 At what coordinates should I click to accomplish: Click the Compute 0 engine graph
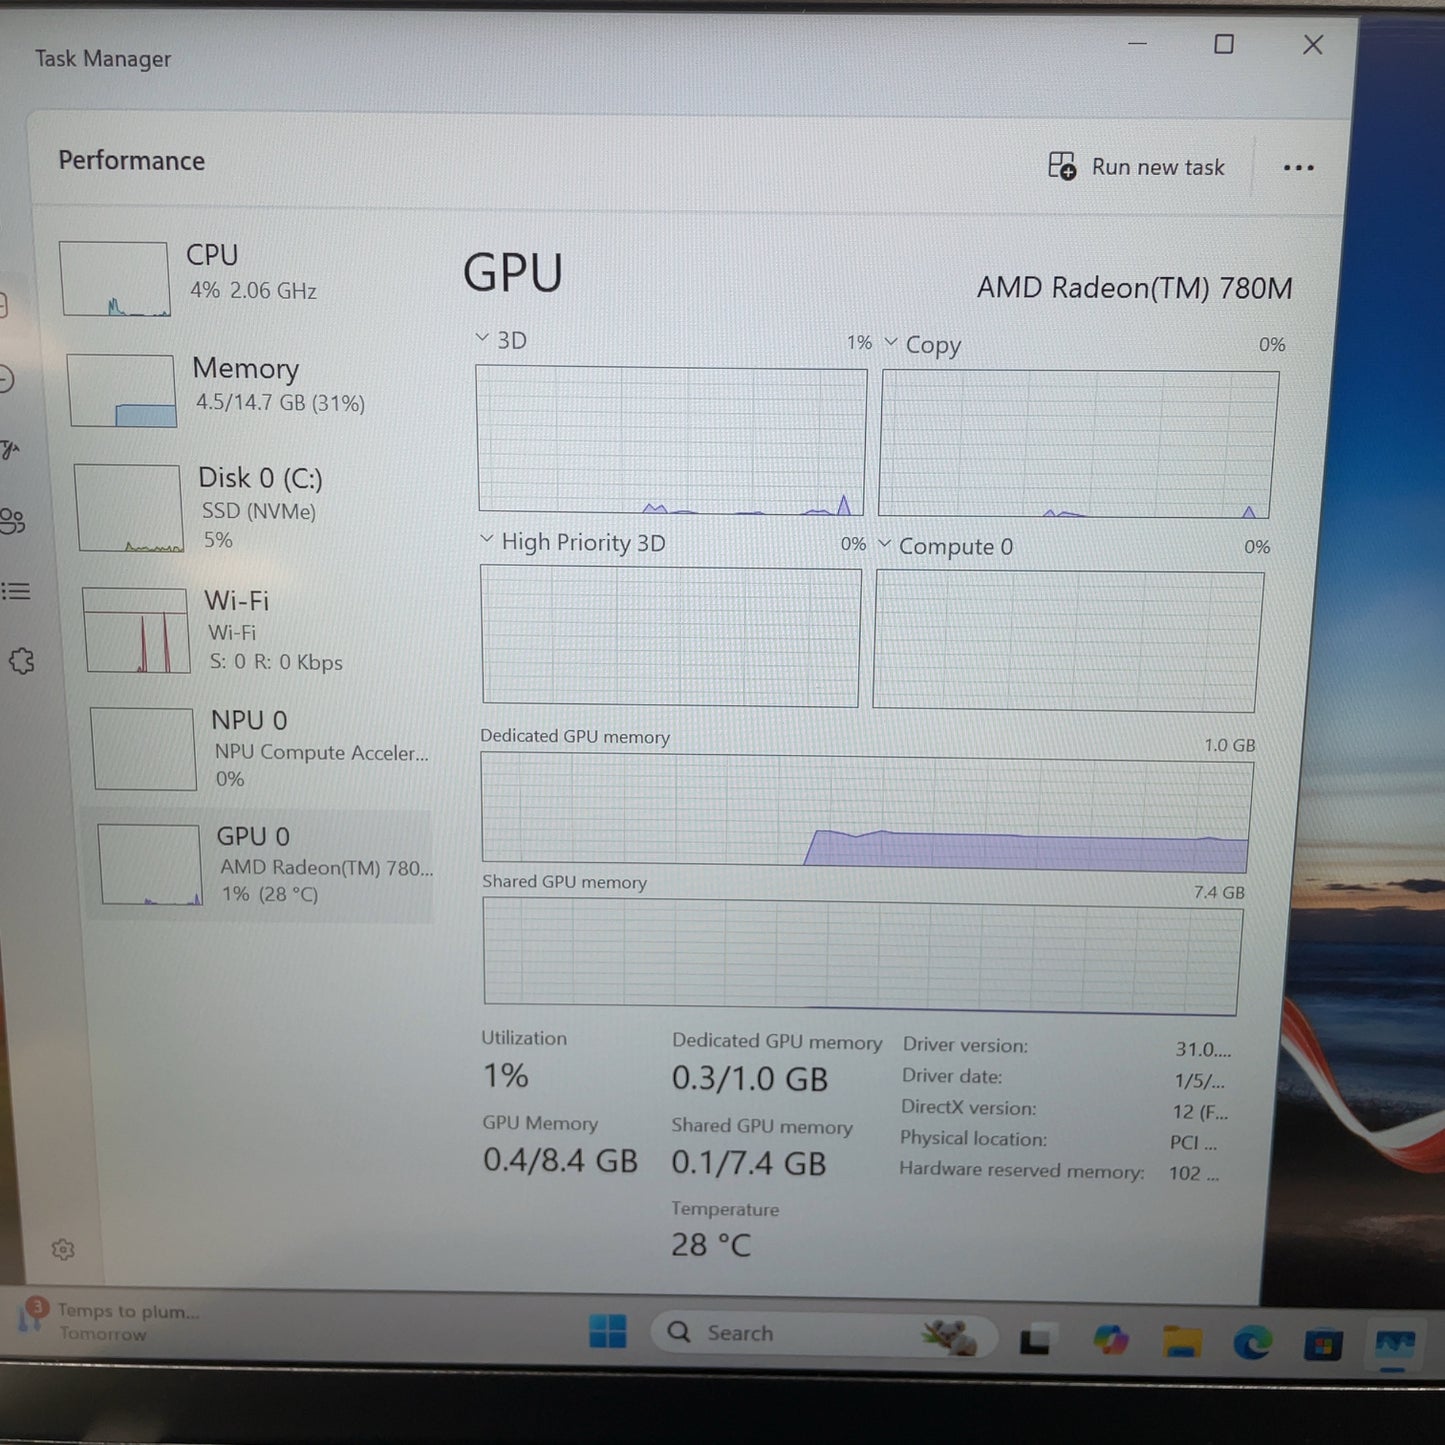(1068, 641)
